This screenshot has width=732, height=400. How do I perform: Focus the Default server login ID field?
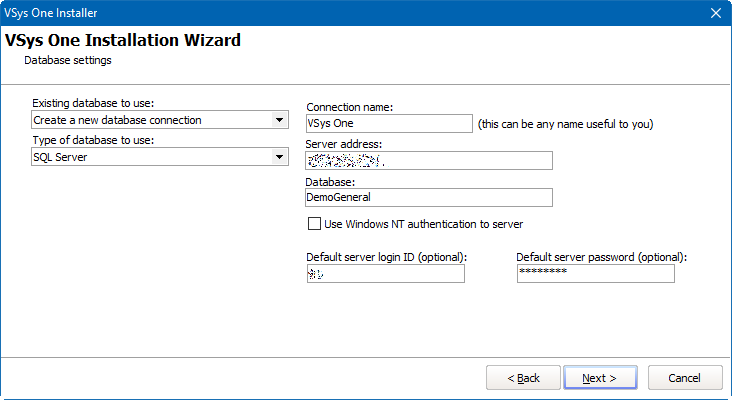tap(385, 273)
